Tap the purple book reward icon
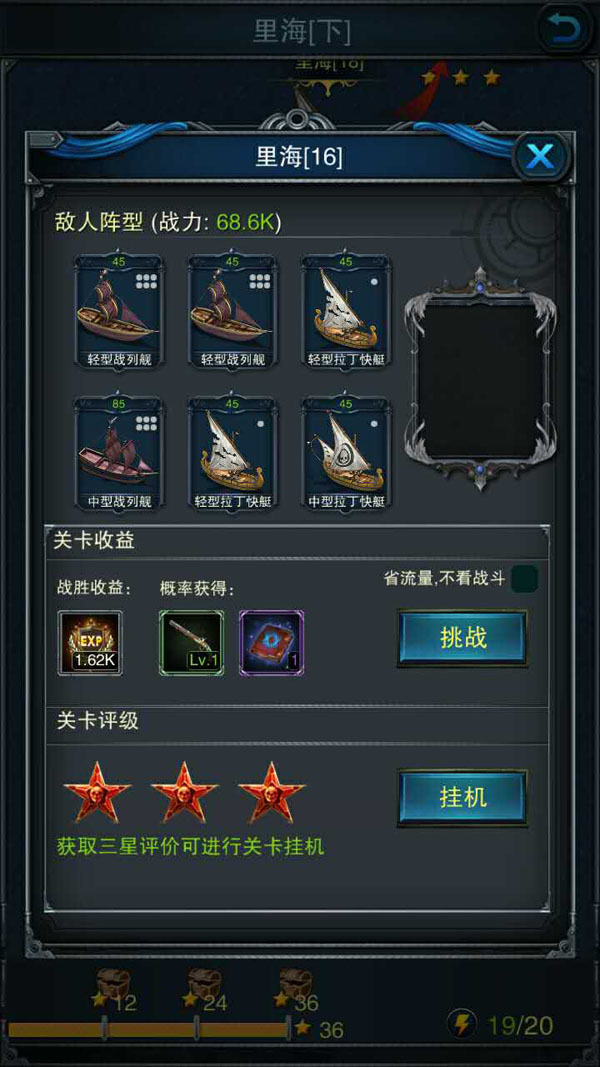This screenshot has width=600, height=1067. tap(271, 642)
